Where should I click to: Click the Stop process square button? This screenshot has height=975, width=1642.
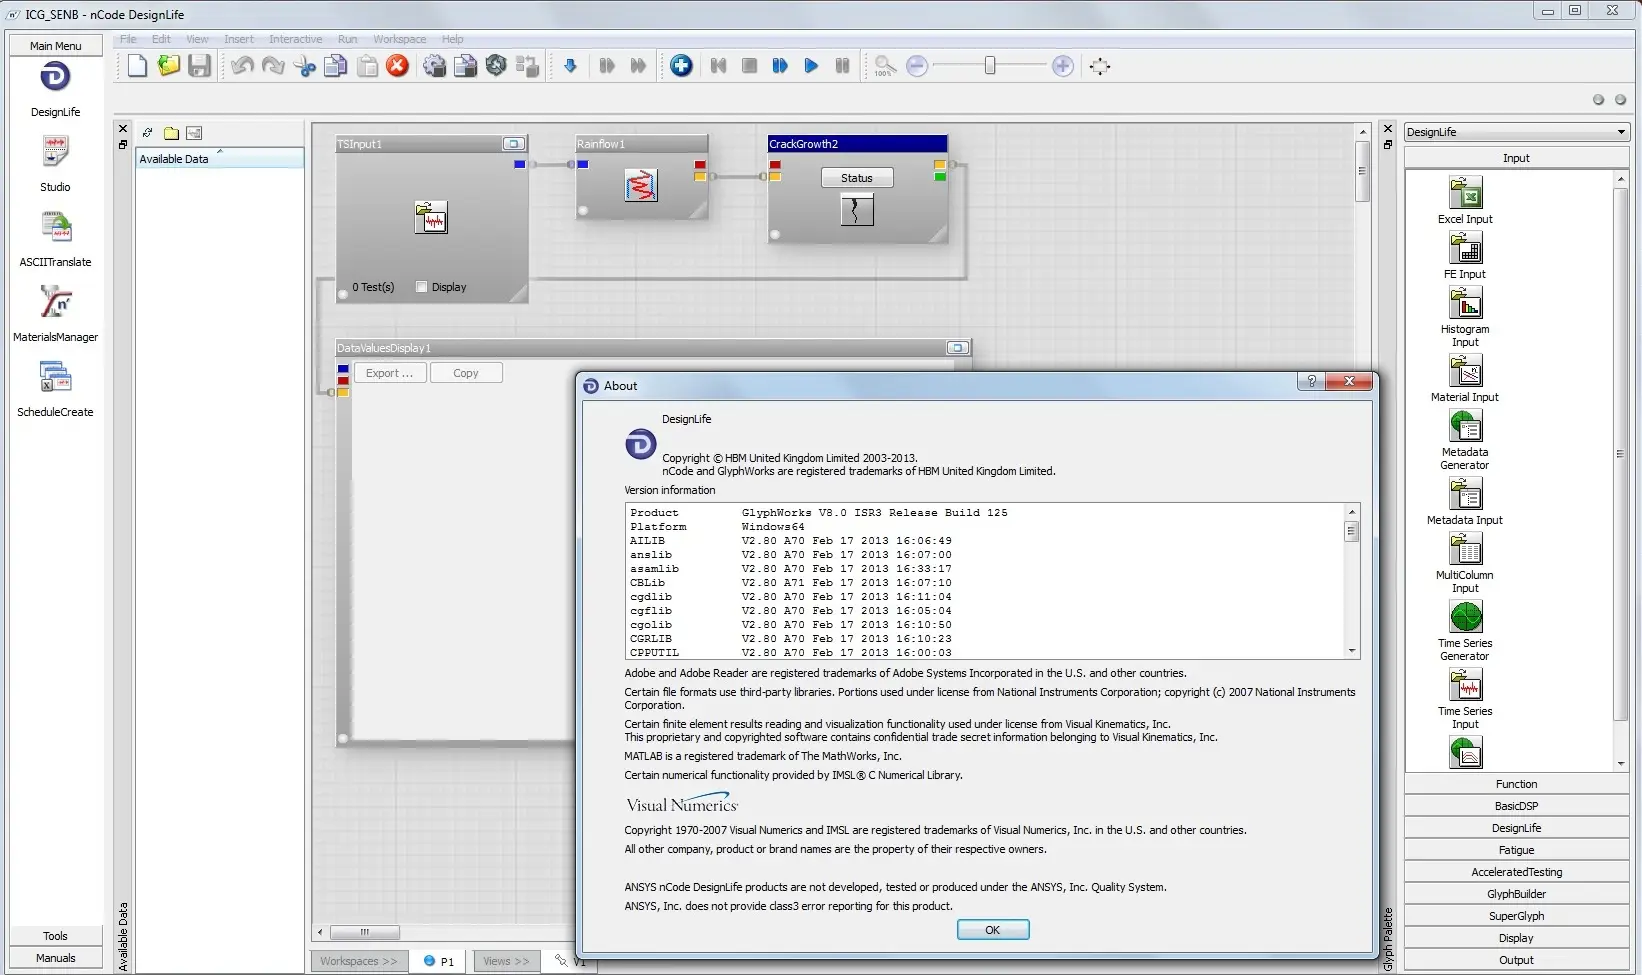[x=749, y=66]
